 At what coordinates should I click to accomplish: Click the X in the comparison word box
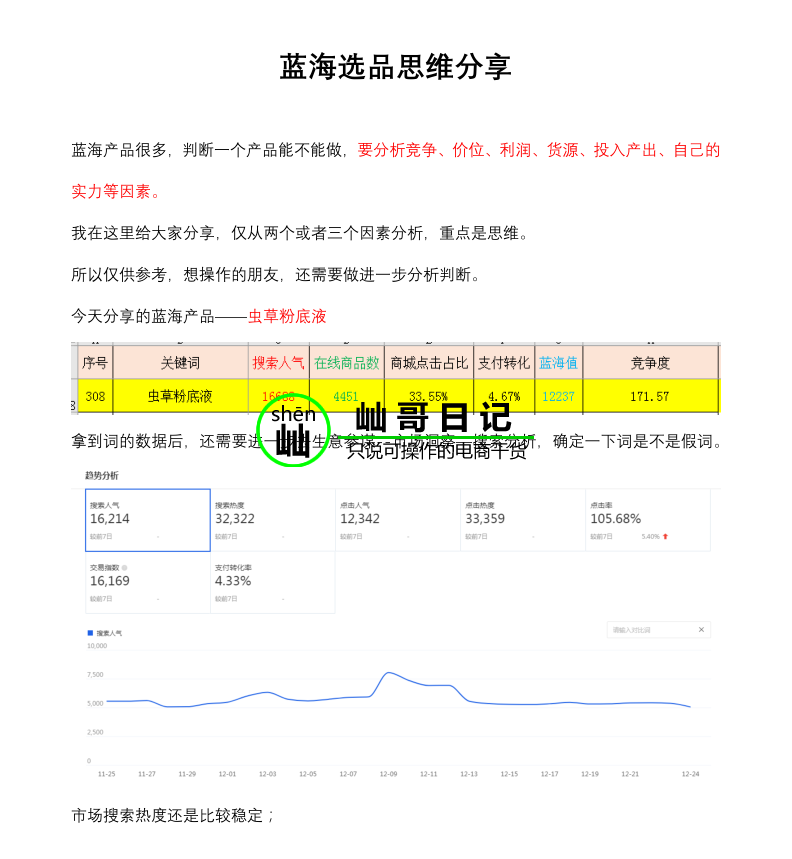[701, 630]
